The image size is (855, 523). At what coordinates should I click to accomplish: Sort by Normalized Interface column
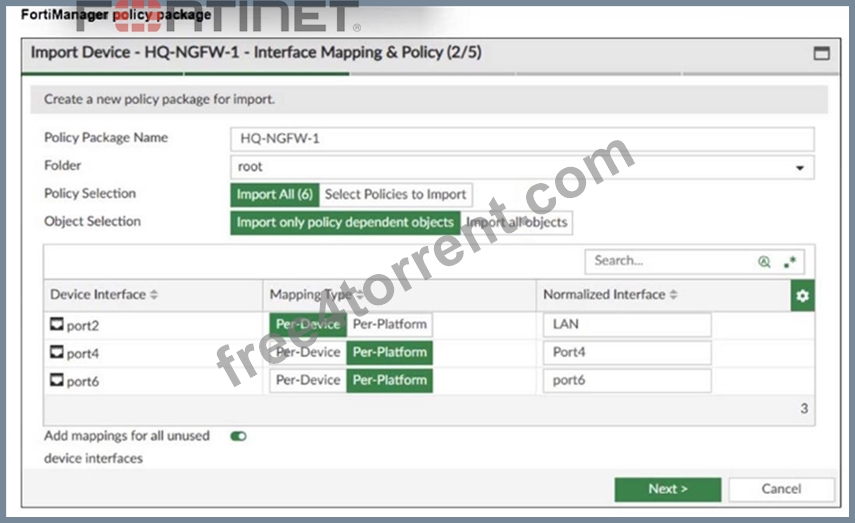click(673, 294)
